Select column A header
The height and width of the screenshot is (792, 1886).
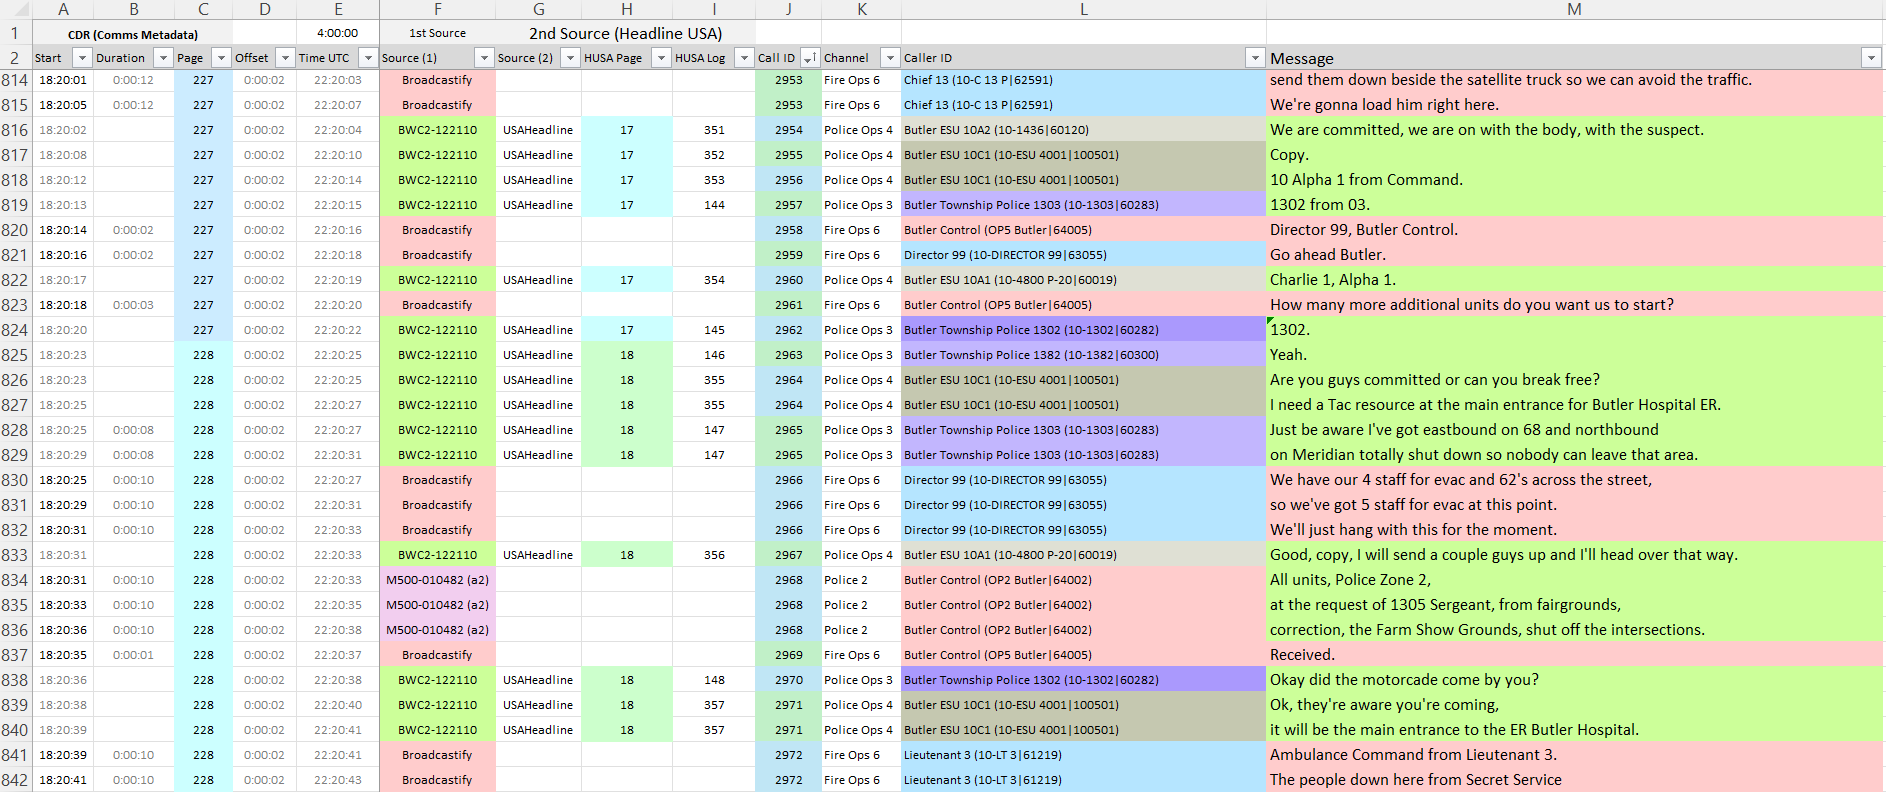[63, 10]
